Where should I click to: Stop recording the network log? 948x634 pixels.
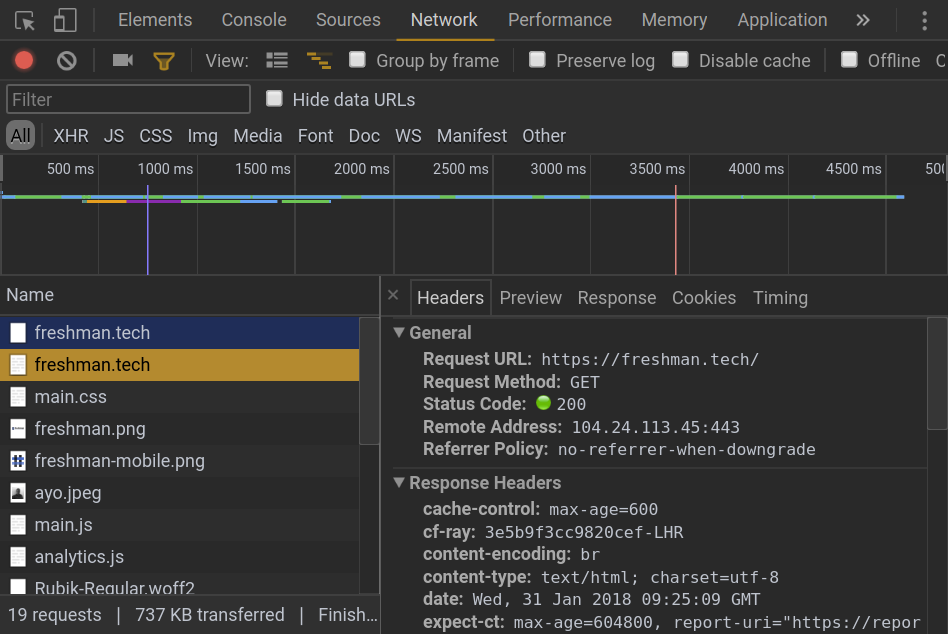[24, 61]
